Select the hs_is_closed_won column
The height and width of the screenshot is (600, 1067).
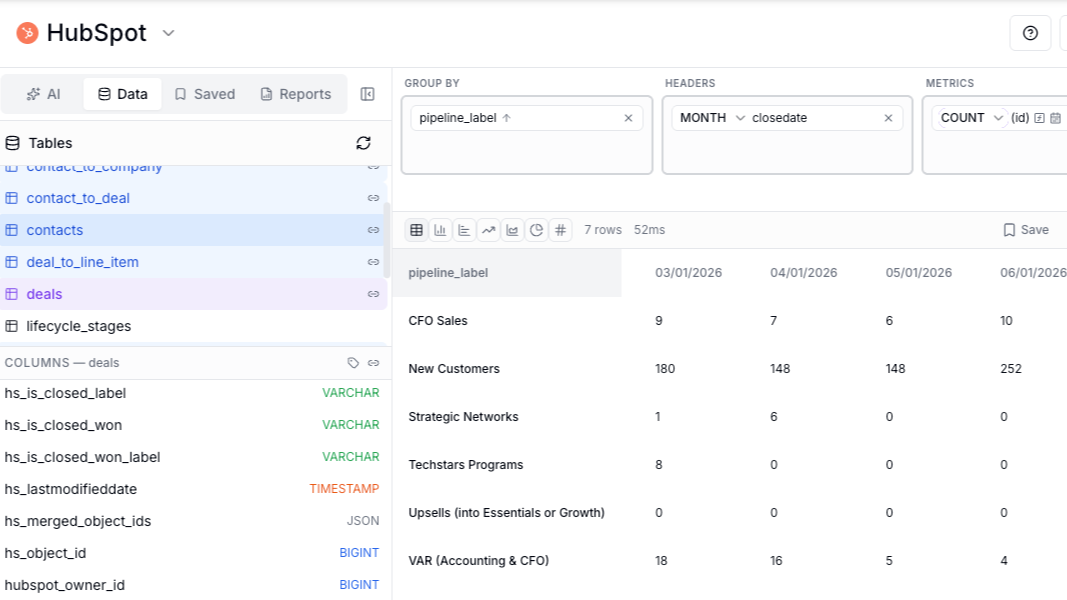[192, 425]
